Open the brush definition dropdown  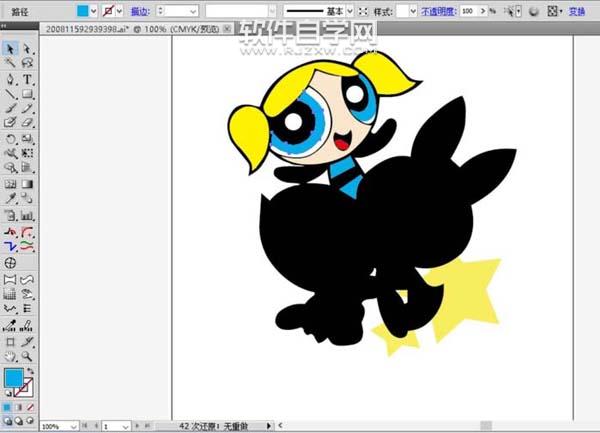(272, 12)
